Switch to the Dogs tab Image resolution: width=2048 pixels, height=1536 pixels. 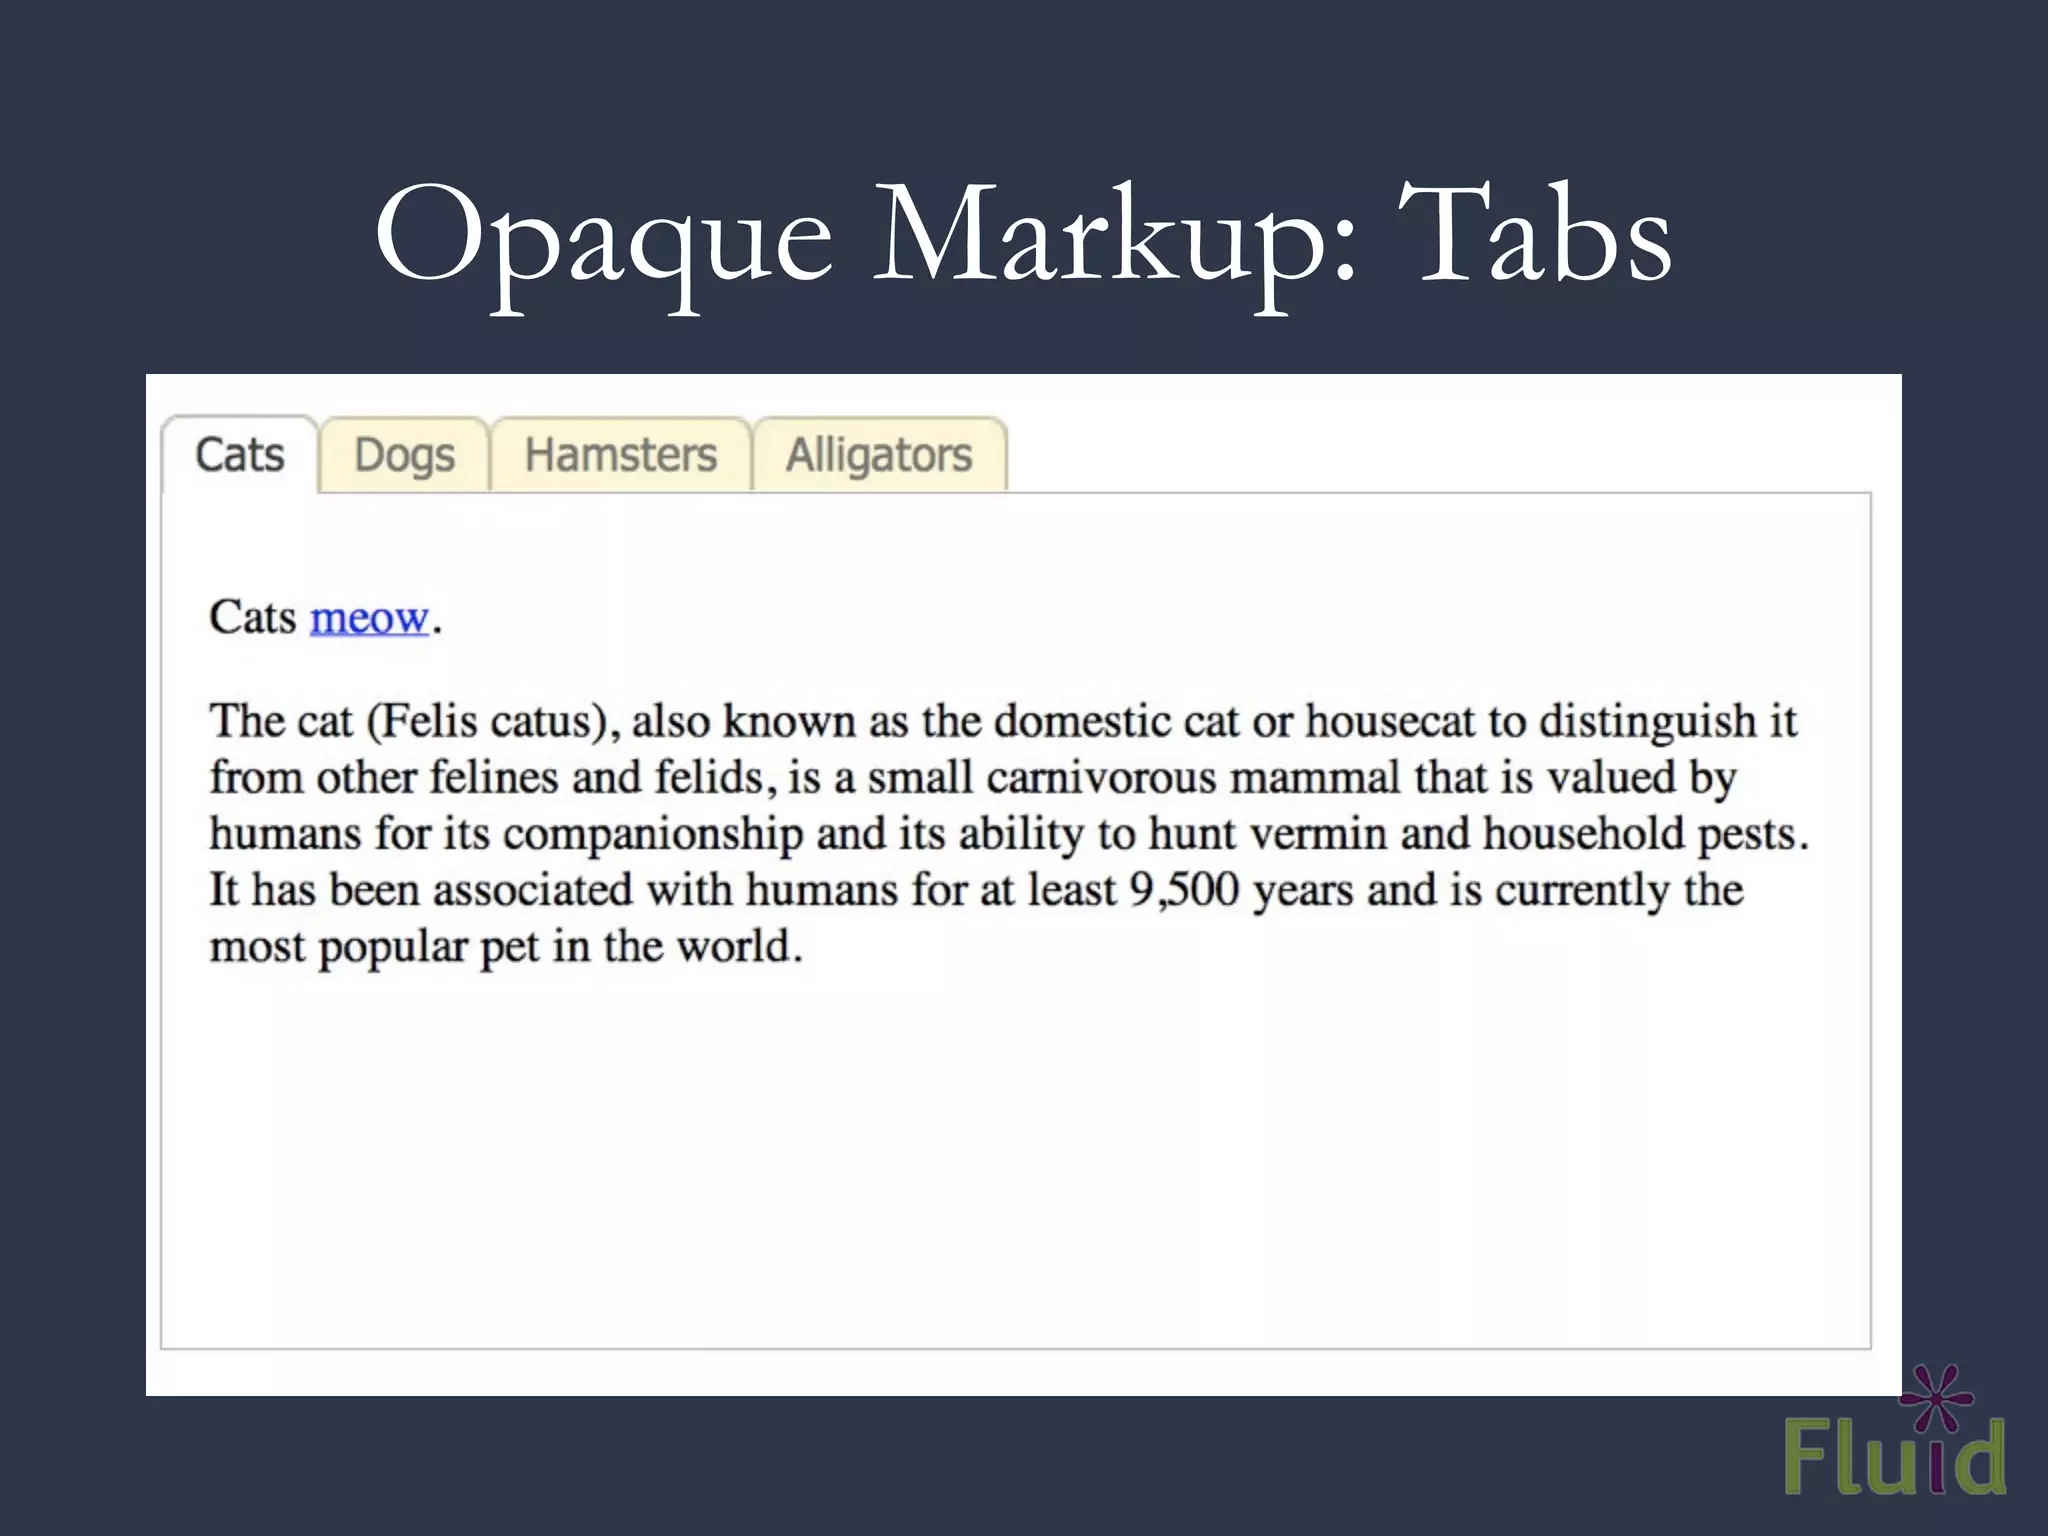tap(404, 455)
